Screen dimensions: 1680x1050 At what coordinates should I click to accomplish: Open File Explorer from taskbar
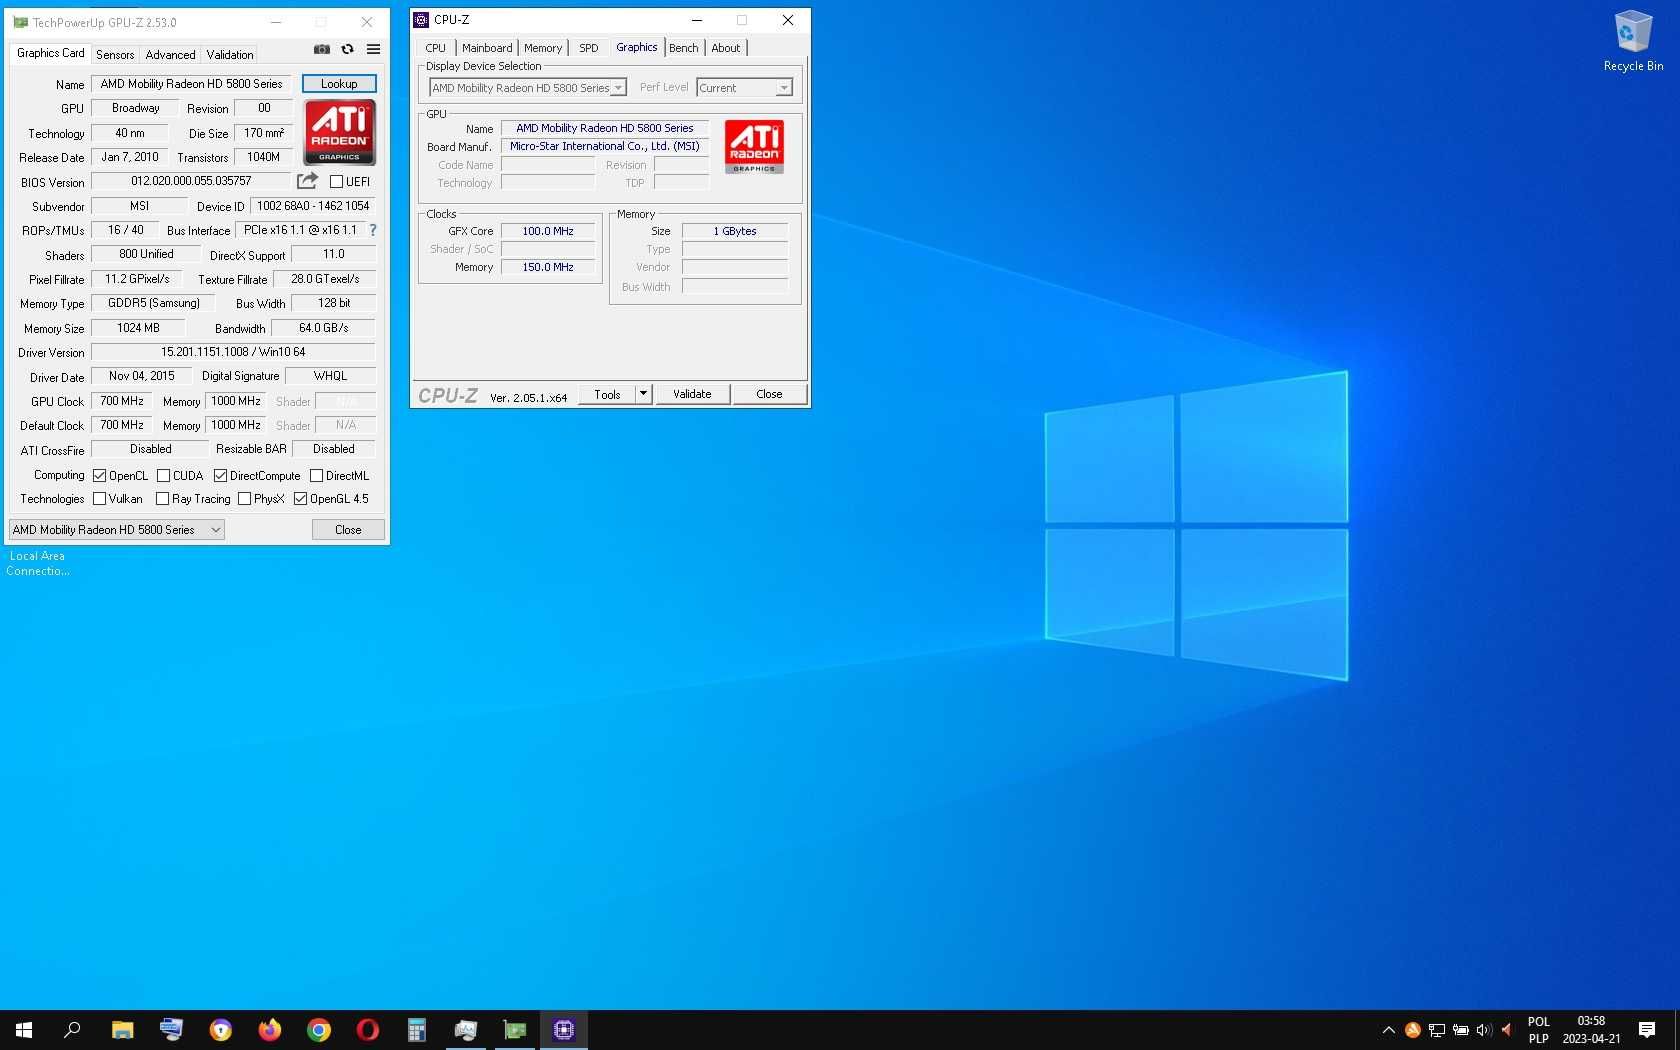[122, 1030]
